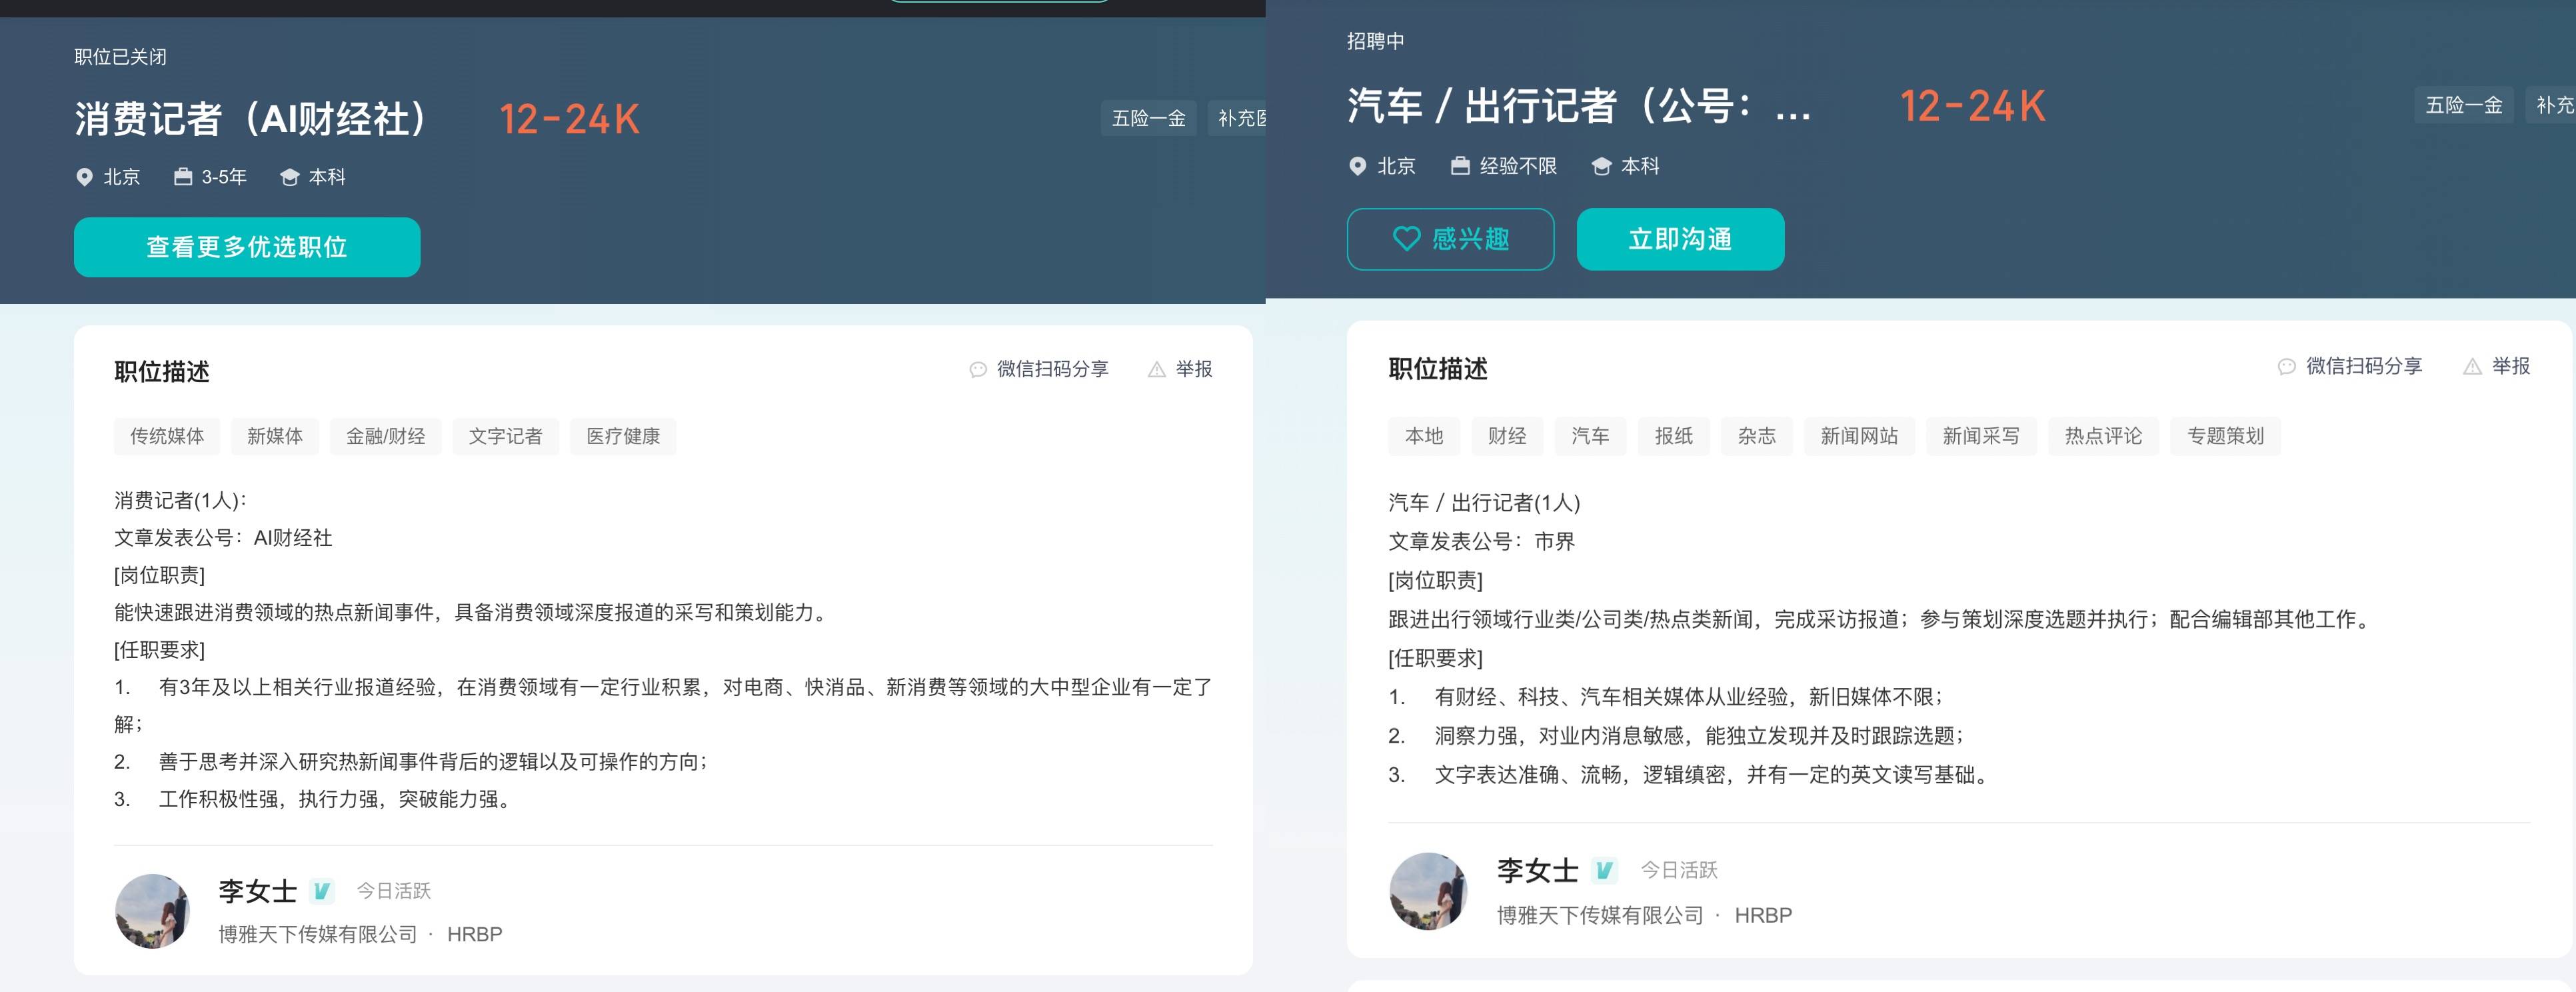Click verified badge next to right 李女士
This screenshot has height=992, width=2576.
click(1604, 870)
